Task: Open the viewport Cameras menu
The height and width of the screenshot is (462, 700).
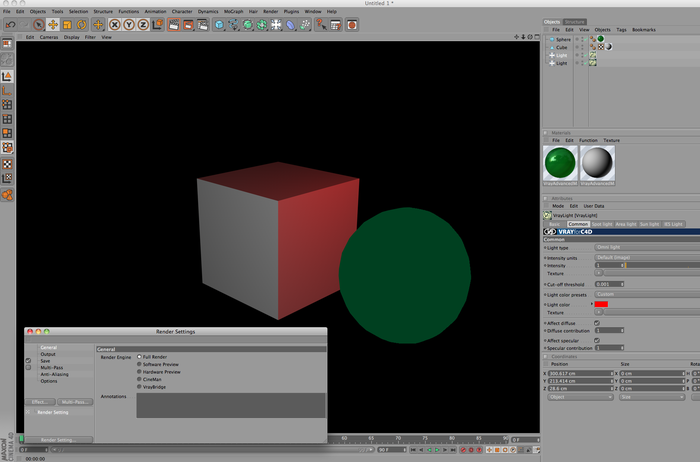Action: pos(49,37)
